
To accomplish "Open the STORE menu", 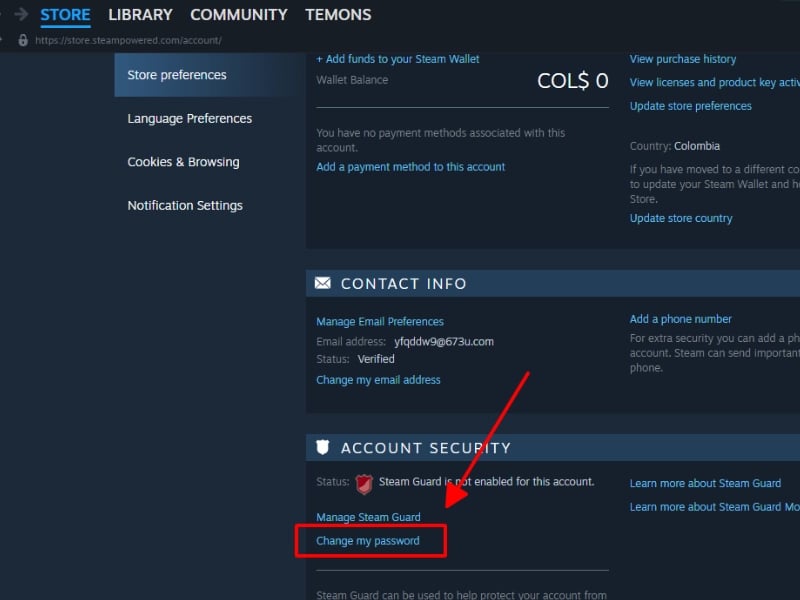I will tap(65, 15).
